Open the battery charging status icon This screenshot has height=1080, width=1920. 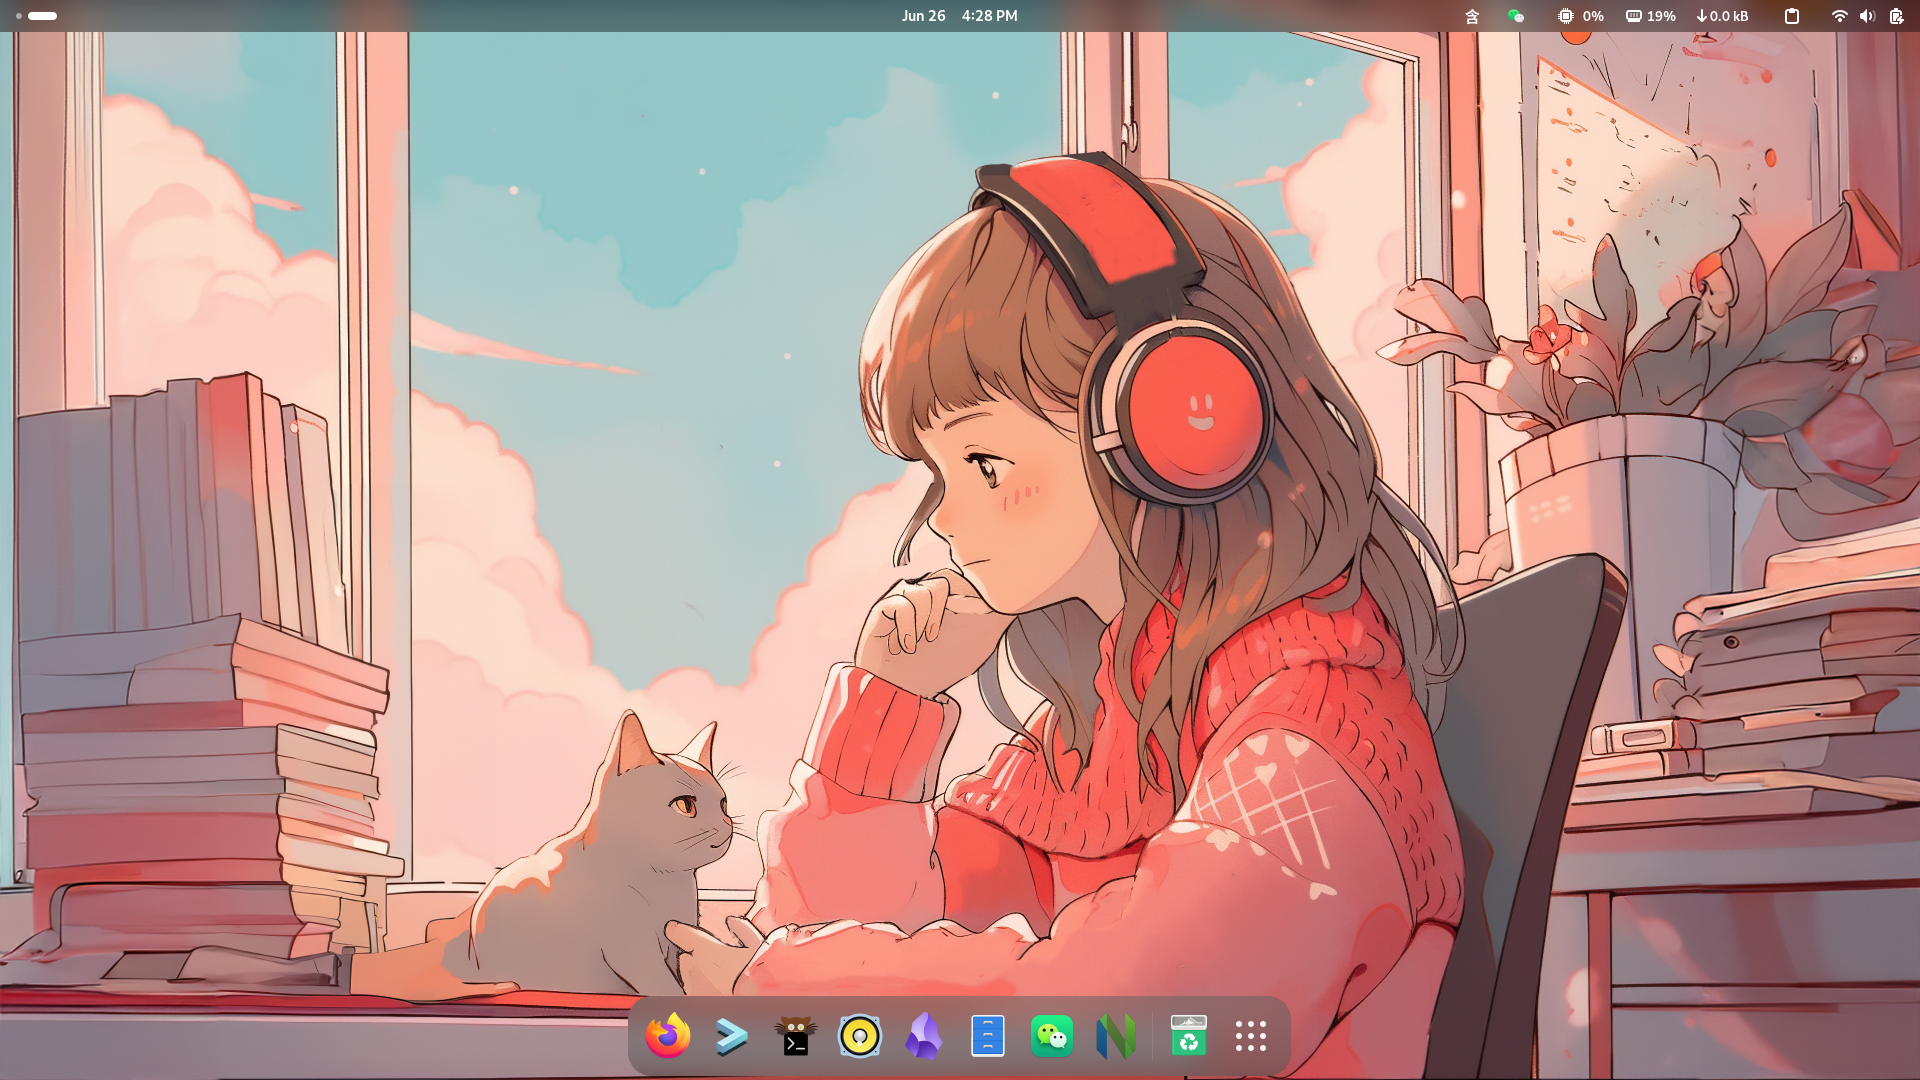(x=1896, y=16)
